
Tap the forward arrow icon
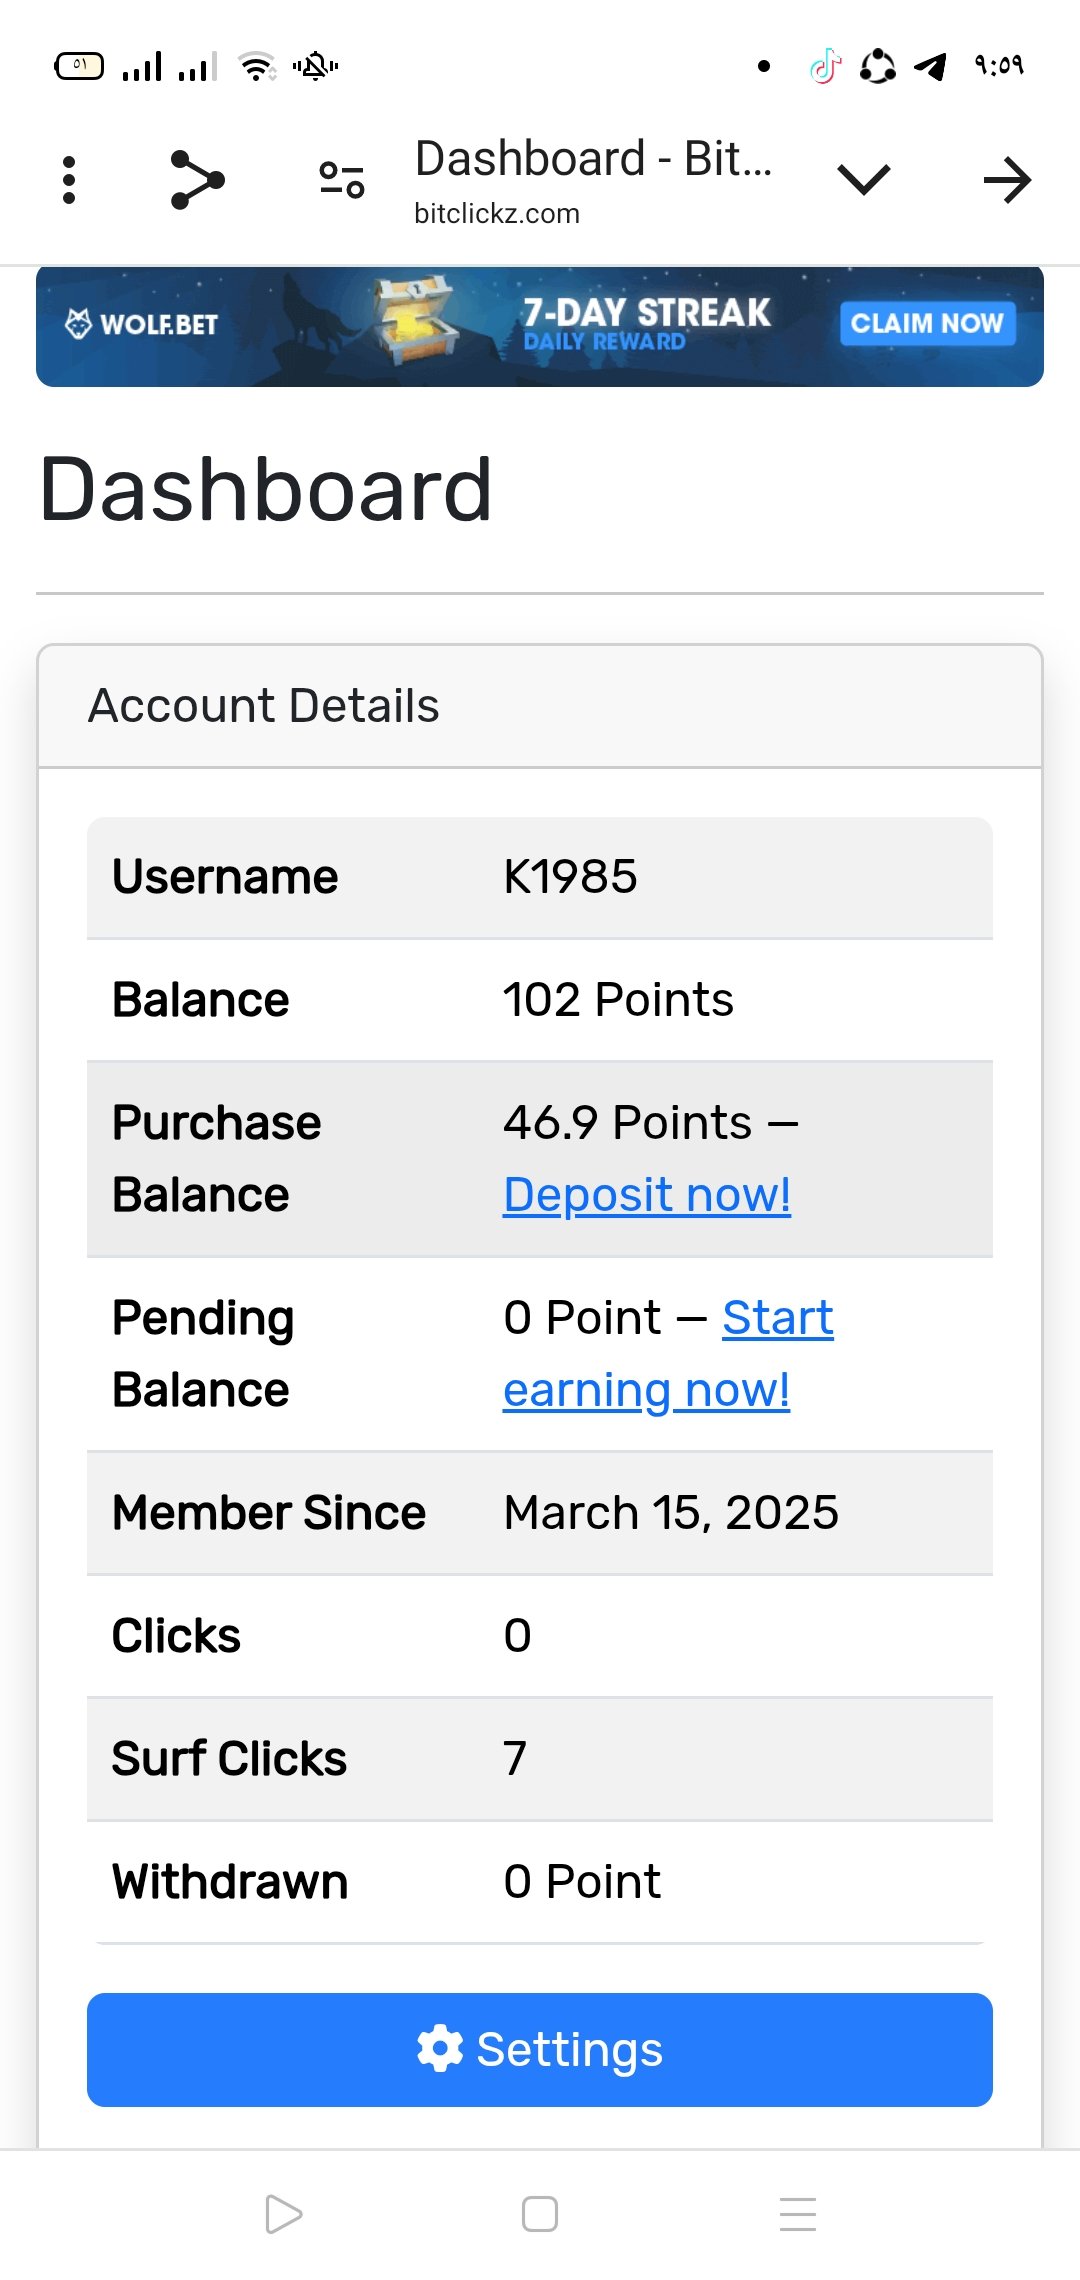(1007, 180)
